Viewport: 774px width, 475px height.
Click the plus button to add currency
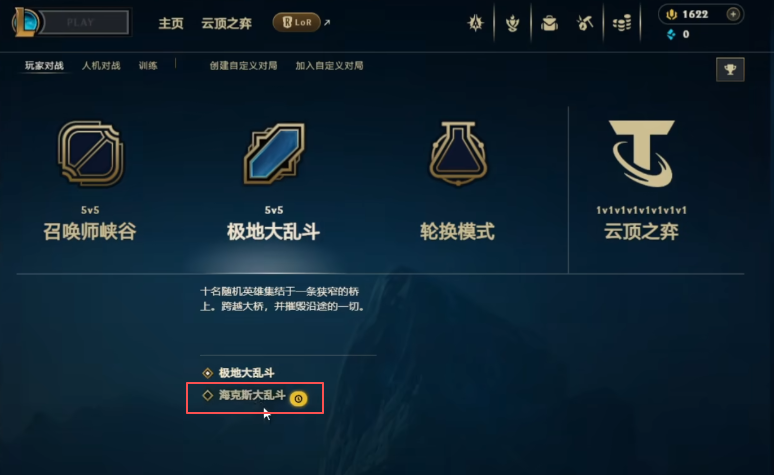pyautogui.click(x=733, y=14)
